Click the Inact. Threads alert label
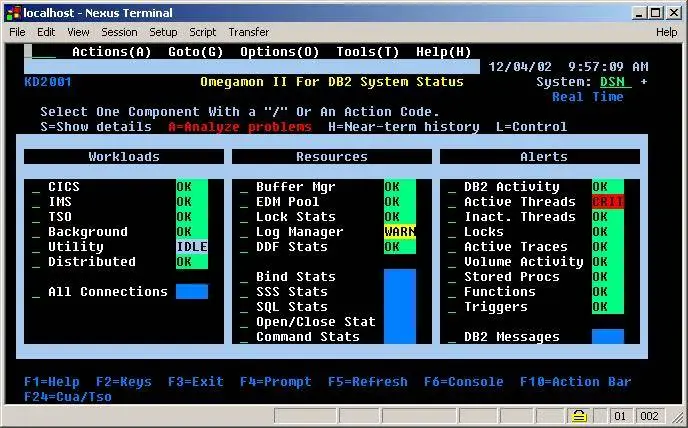 520,217
